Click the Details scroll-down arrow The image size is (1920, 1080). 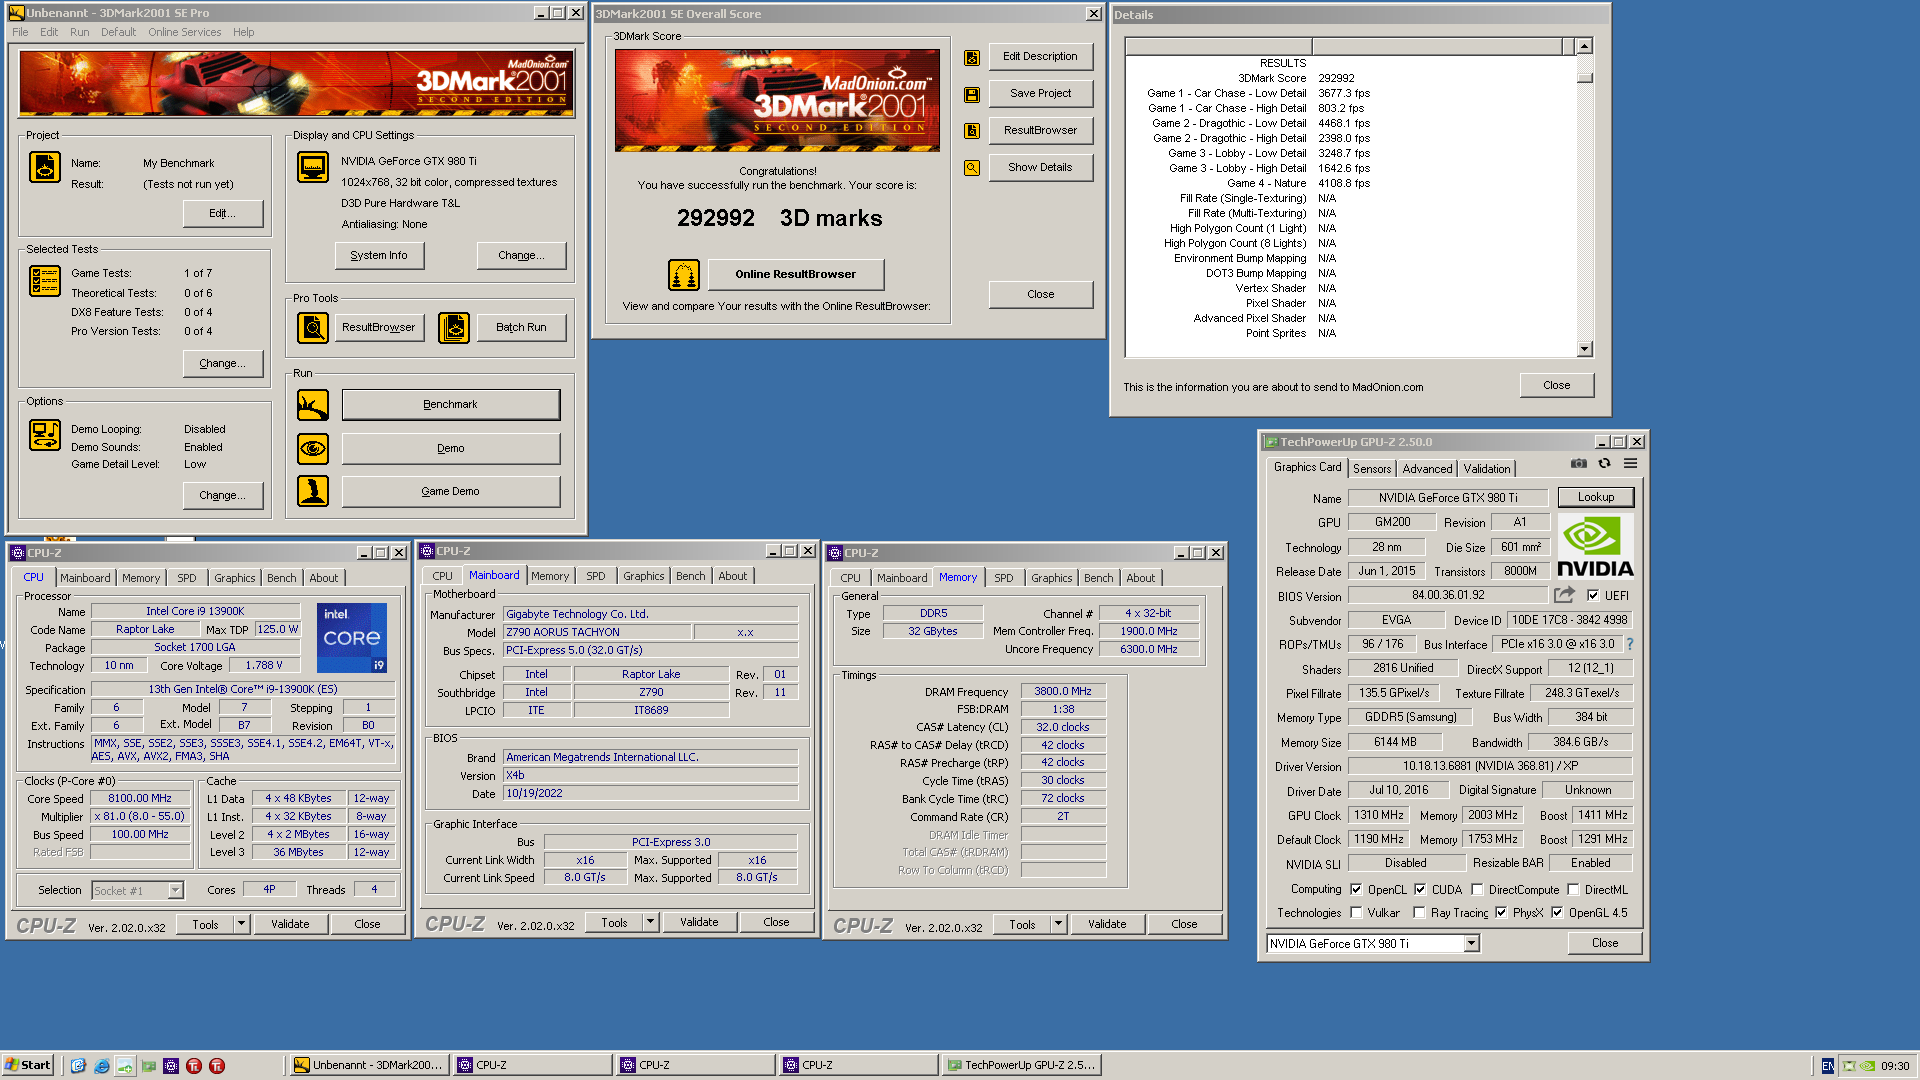click(1584, 349)
